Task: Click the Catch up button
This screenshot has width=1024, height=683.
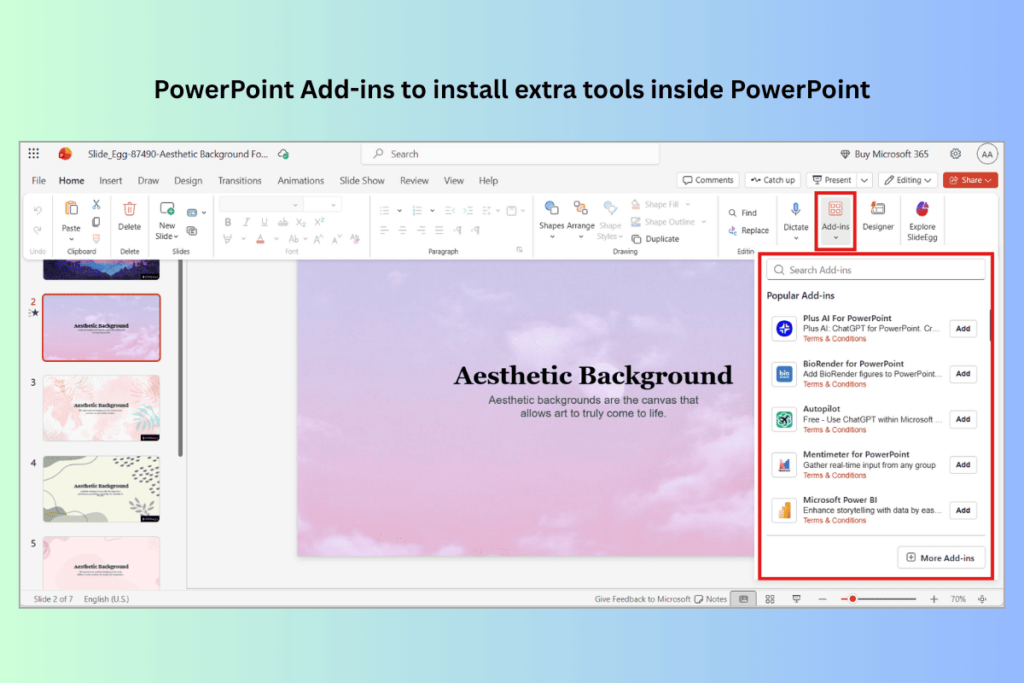Action: [x=773, y=180]
